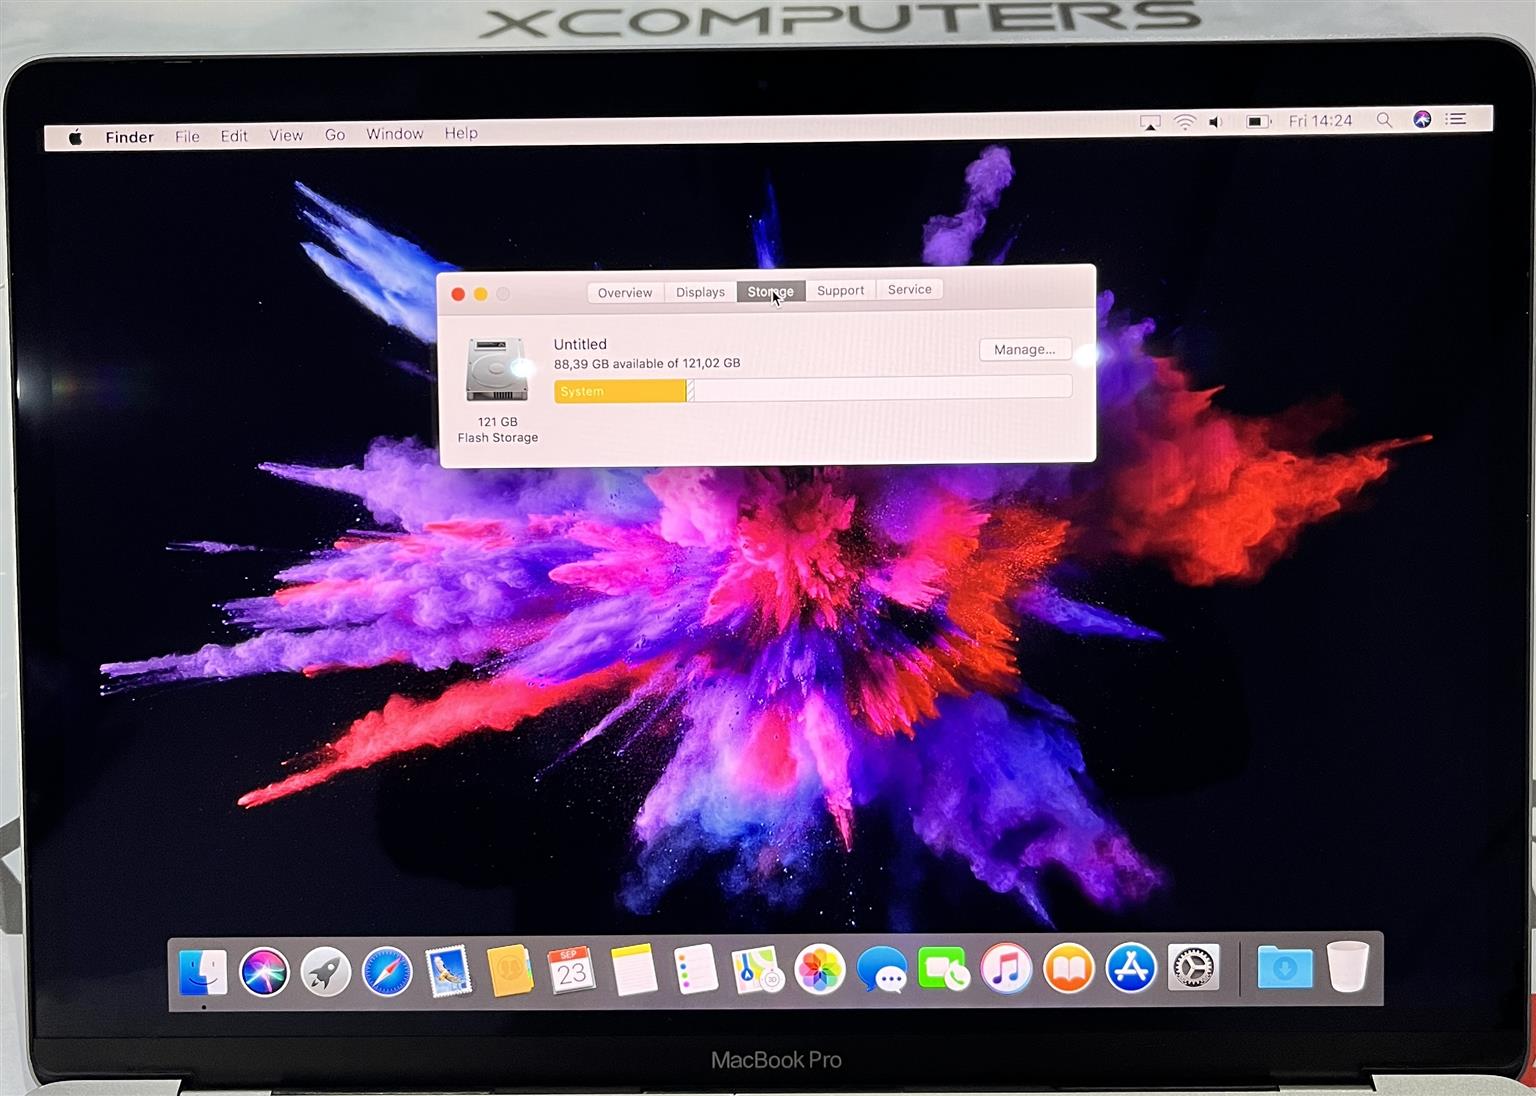
Task: Launch iTunes from the Dock
Action: point(1006,969)
